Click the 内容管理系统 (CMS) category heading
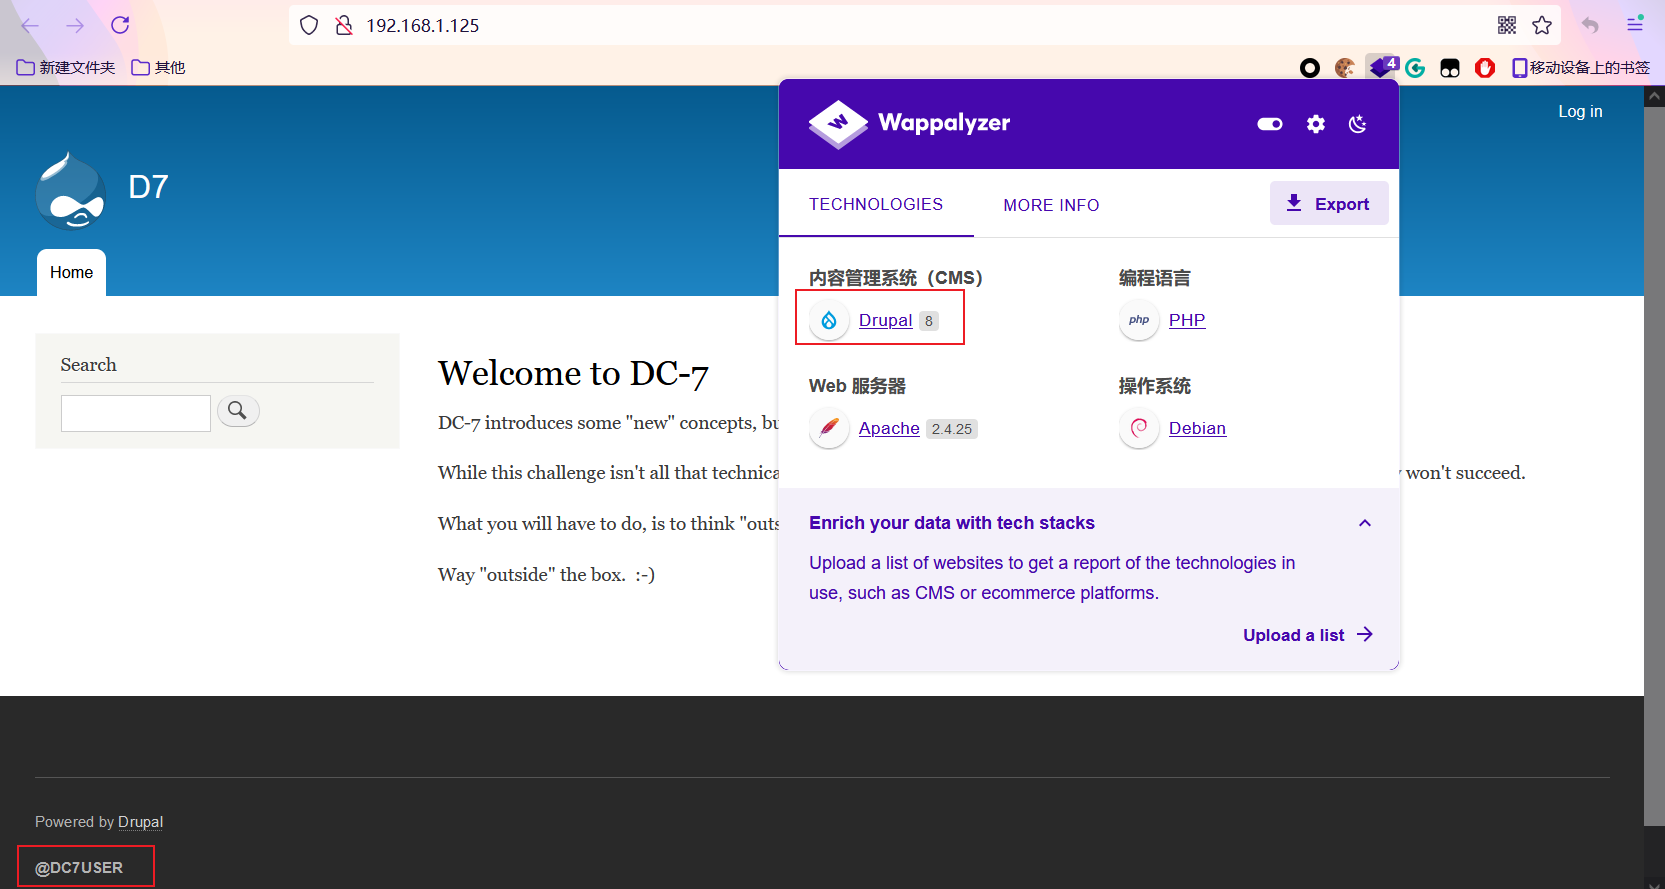This screenshot has width=1665, height=889. tap(896, 278)
